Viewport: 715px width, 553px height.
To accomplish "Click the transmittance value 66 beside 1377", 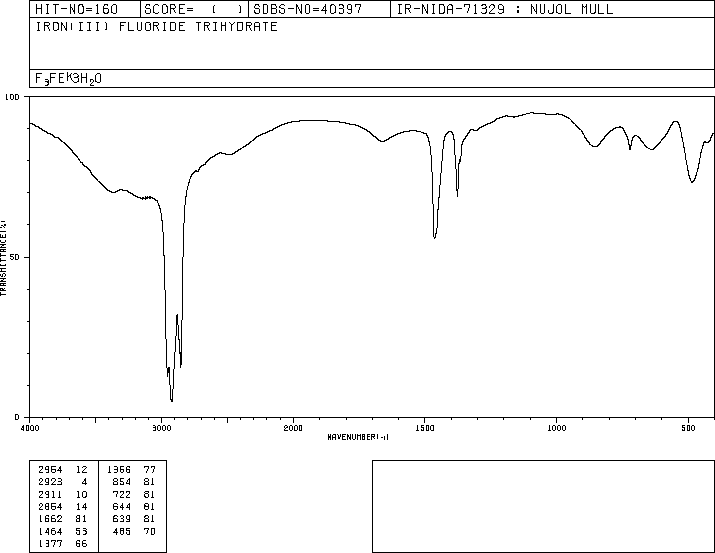I will pos(82,544).
